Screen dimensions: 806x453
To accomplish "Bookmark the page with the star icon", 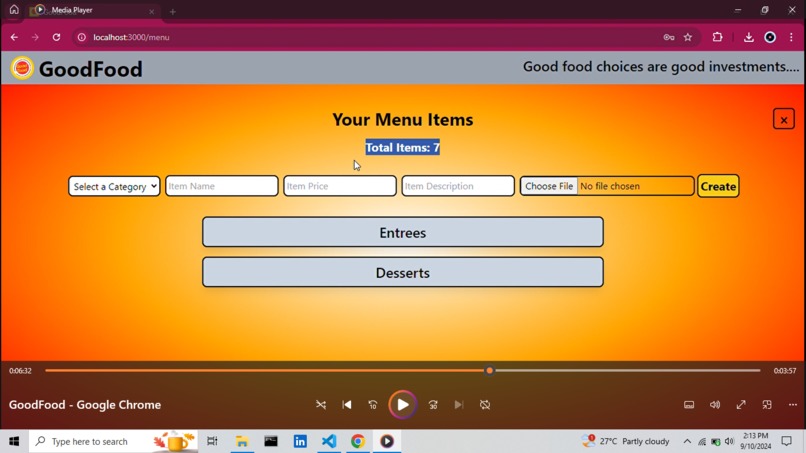I will point(688,37).
